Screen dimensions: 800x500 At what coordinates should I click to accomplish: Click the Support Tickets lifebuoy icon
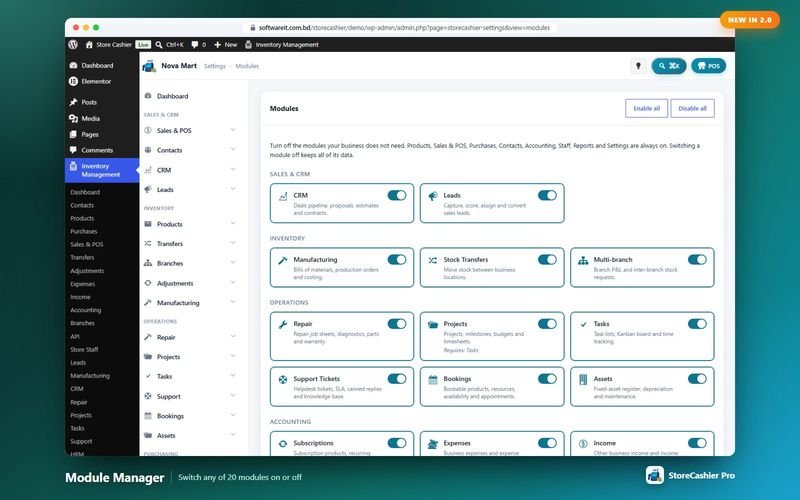283,379
